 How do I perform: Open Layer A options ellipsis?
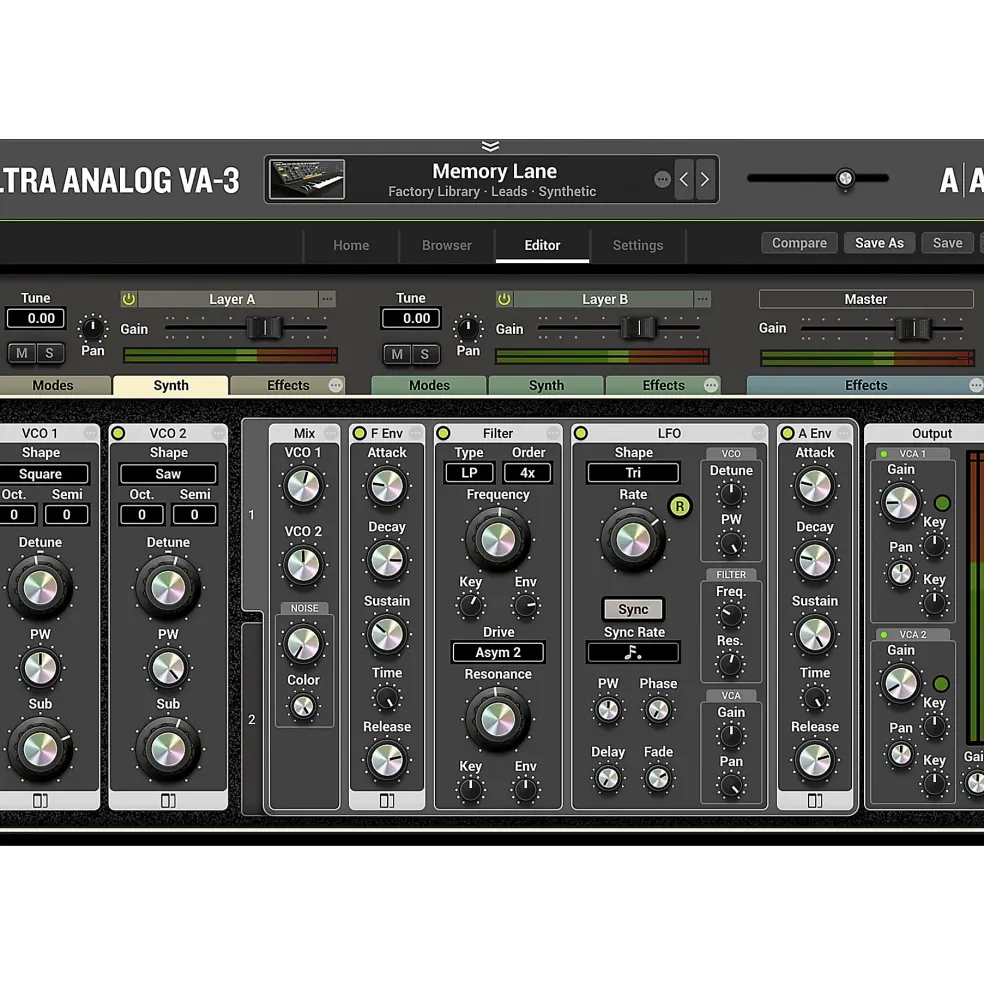327,299
